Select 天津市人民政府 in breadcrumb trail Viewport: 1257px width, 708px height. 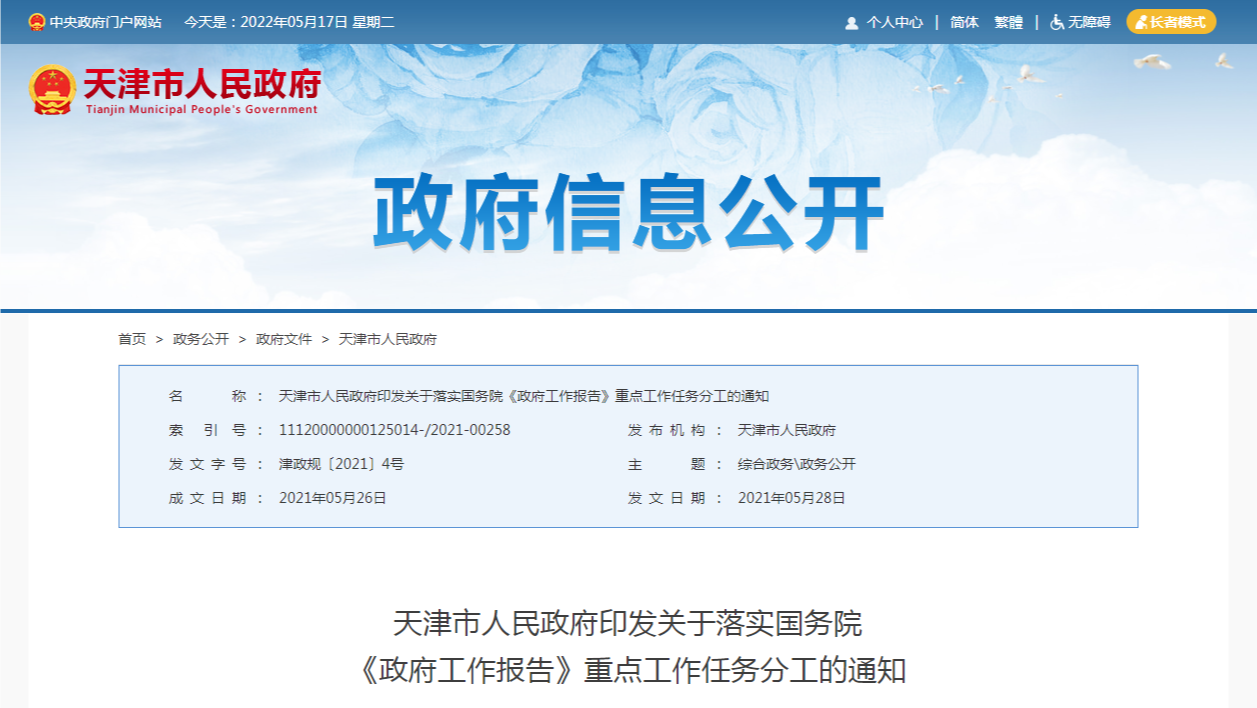[388, 339]
